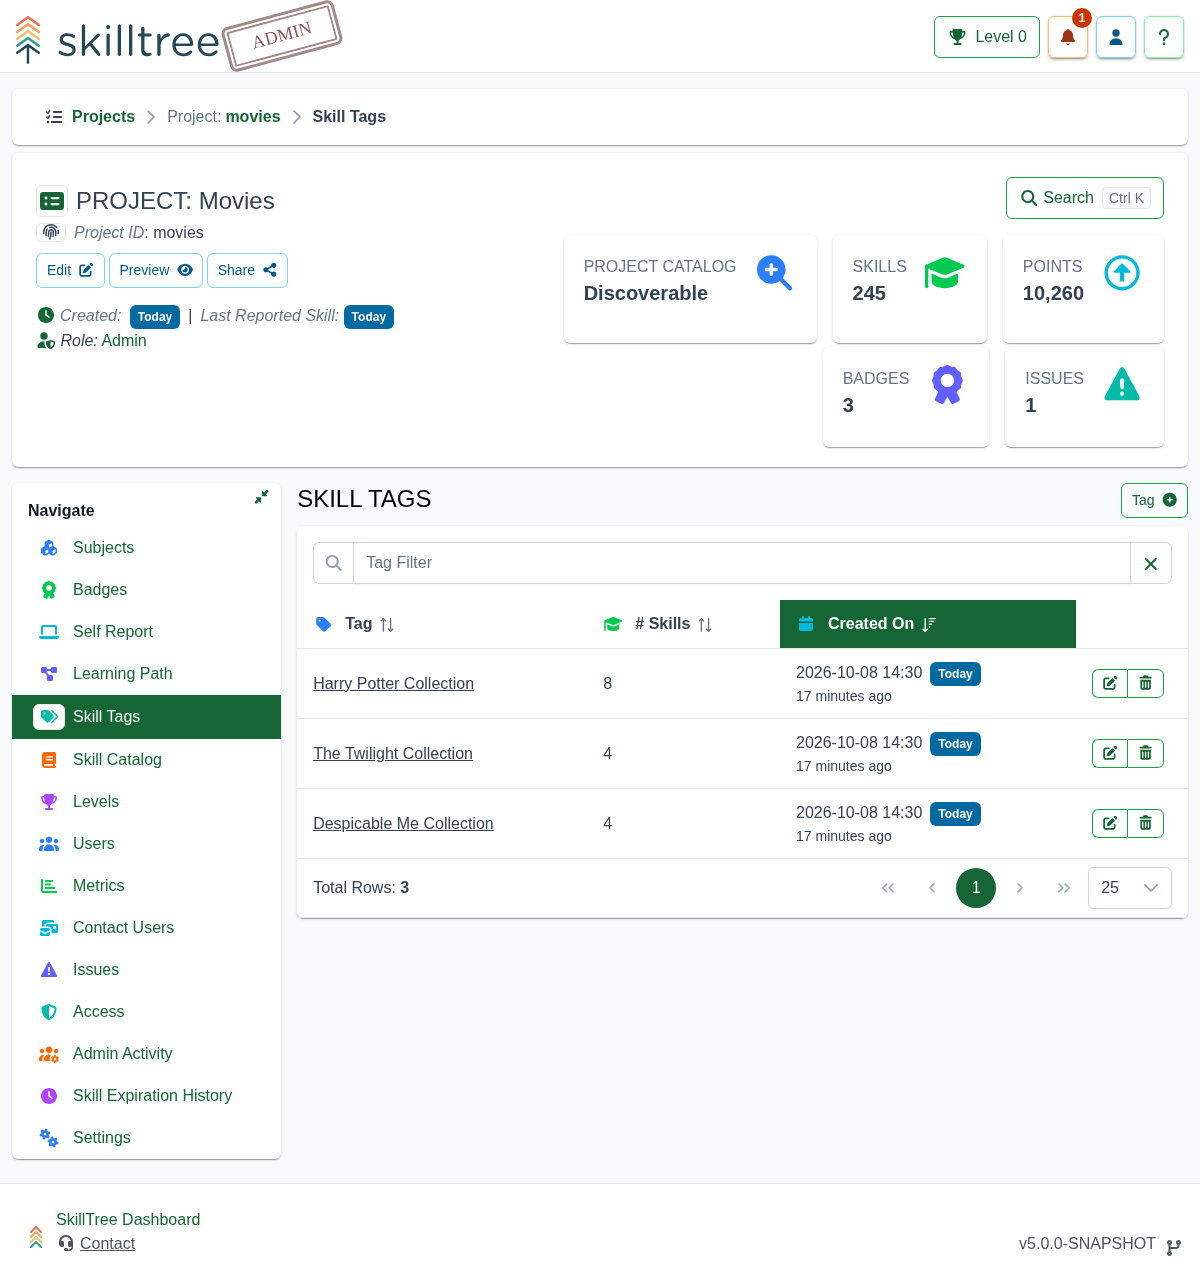This screenshot has width=1200, height=1280.
Task: Clear the tag filter with X
Action: pos(1151,564)
